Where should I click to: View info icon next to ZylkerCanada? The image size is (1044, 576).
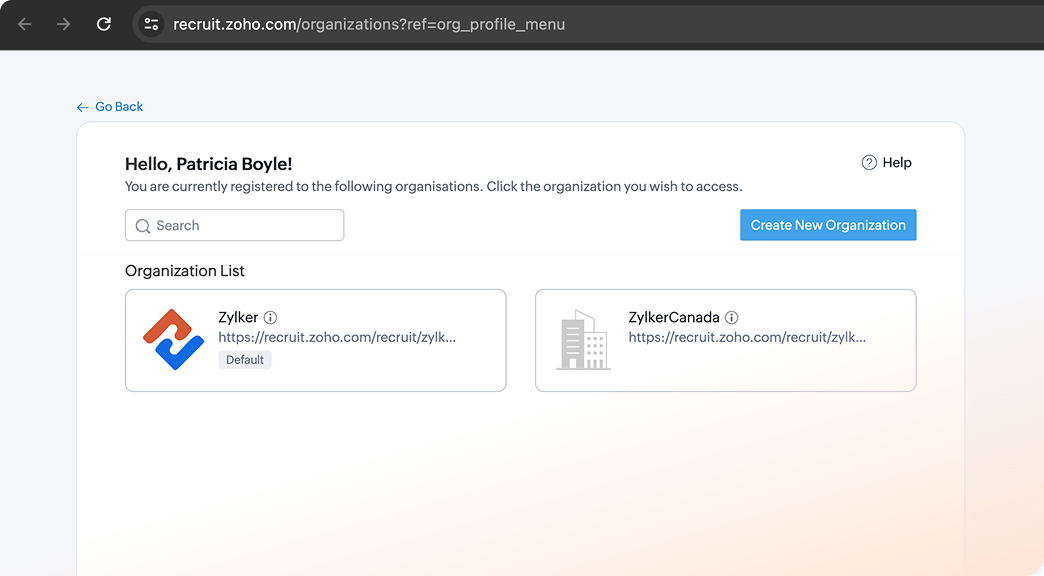[731, 317]
